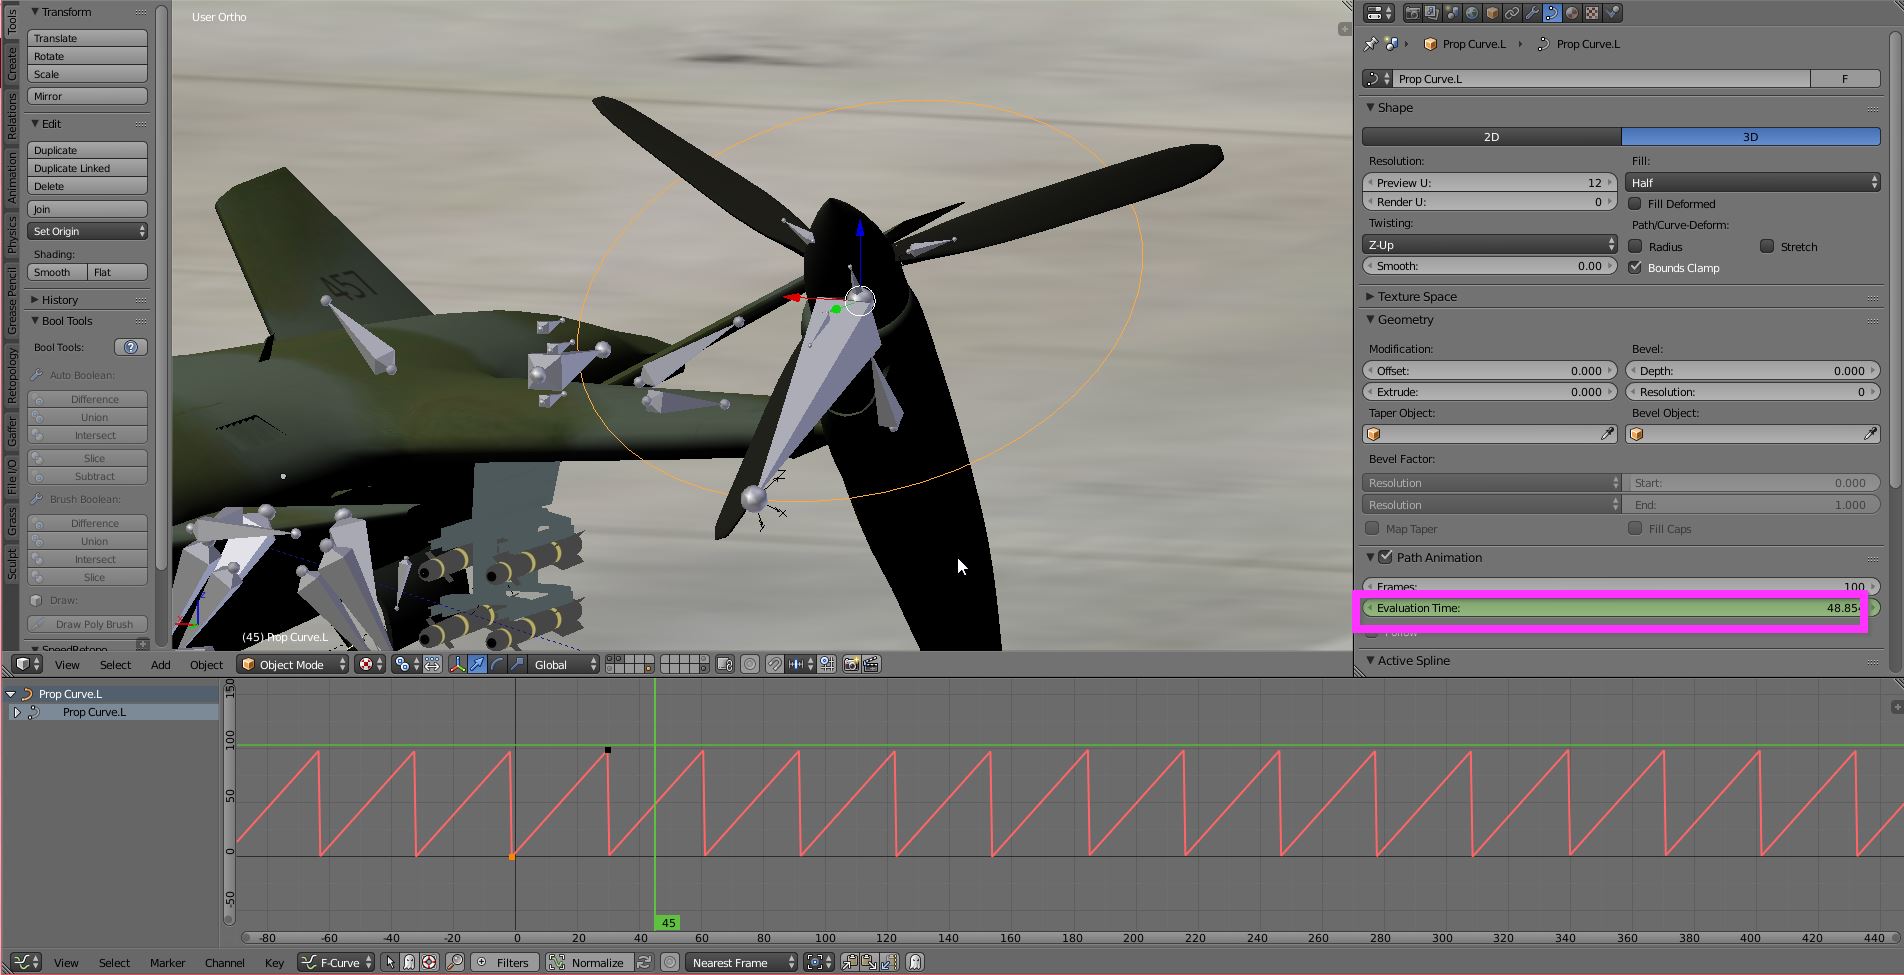This screenshot has width=1904, height=975.
Task: Click the Translate button
Action: [x=88, y=38]
